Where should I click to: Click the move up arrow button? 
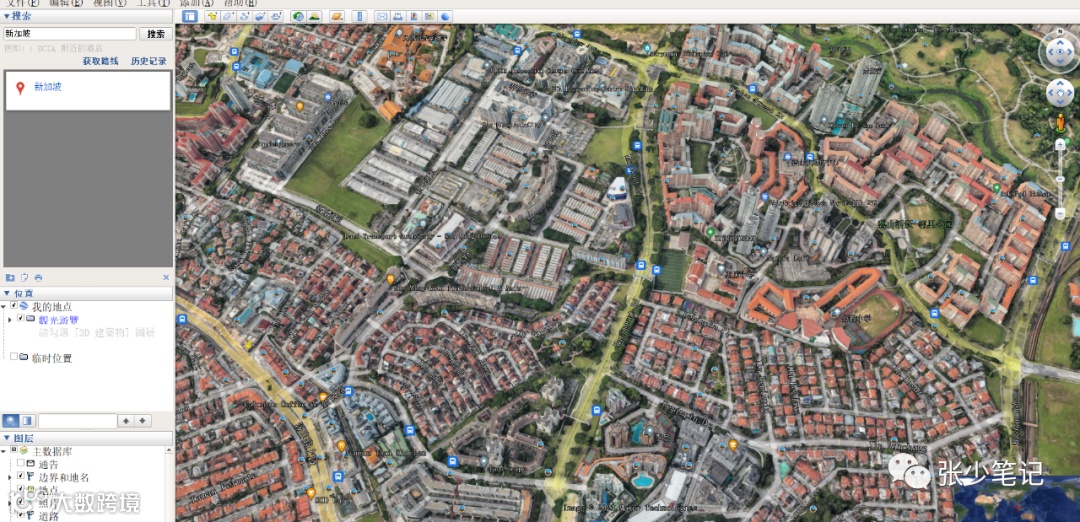point(127,421)
